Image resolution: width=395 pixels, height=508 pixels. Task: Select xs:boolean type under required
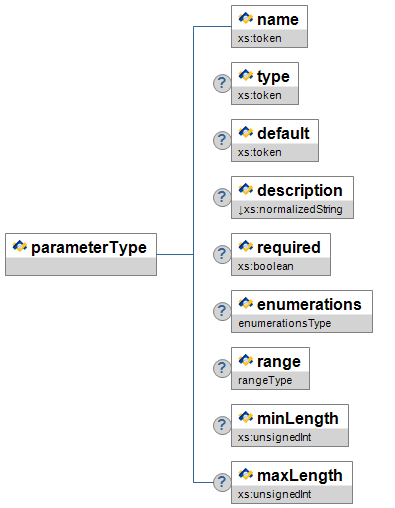[x=266, y=266]
